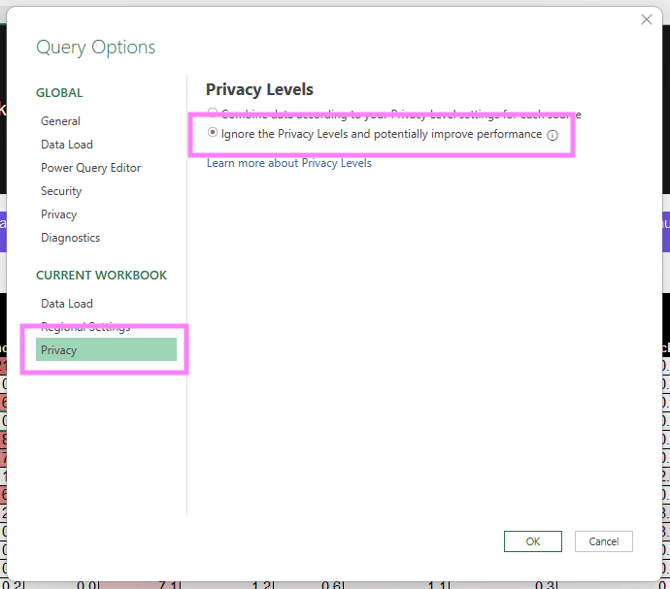
Task: Click the Cancel button
Action: pos(603,541)
